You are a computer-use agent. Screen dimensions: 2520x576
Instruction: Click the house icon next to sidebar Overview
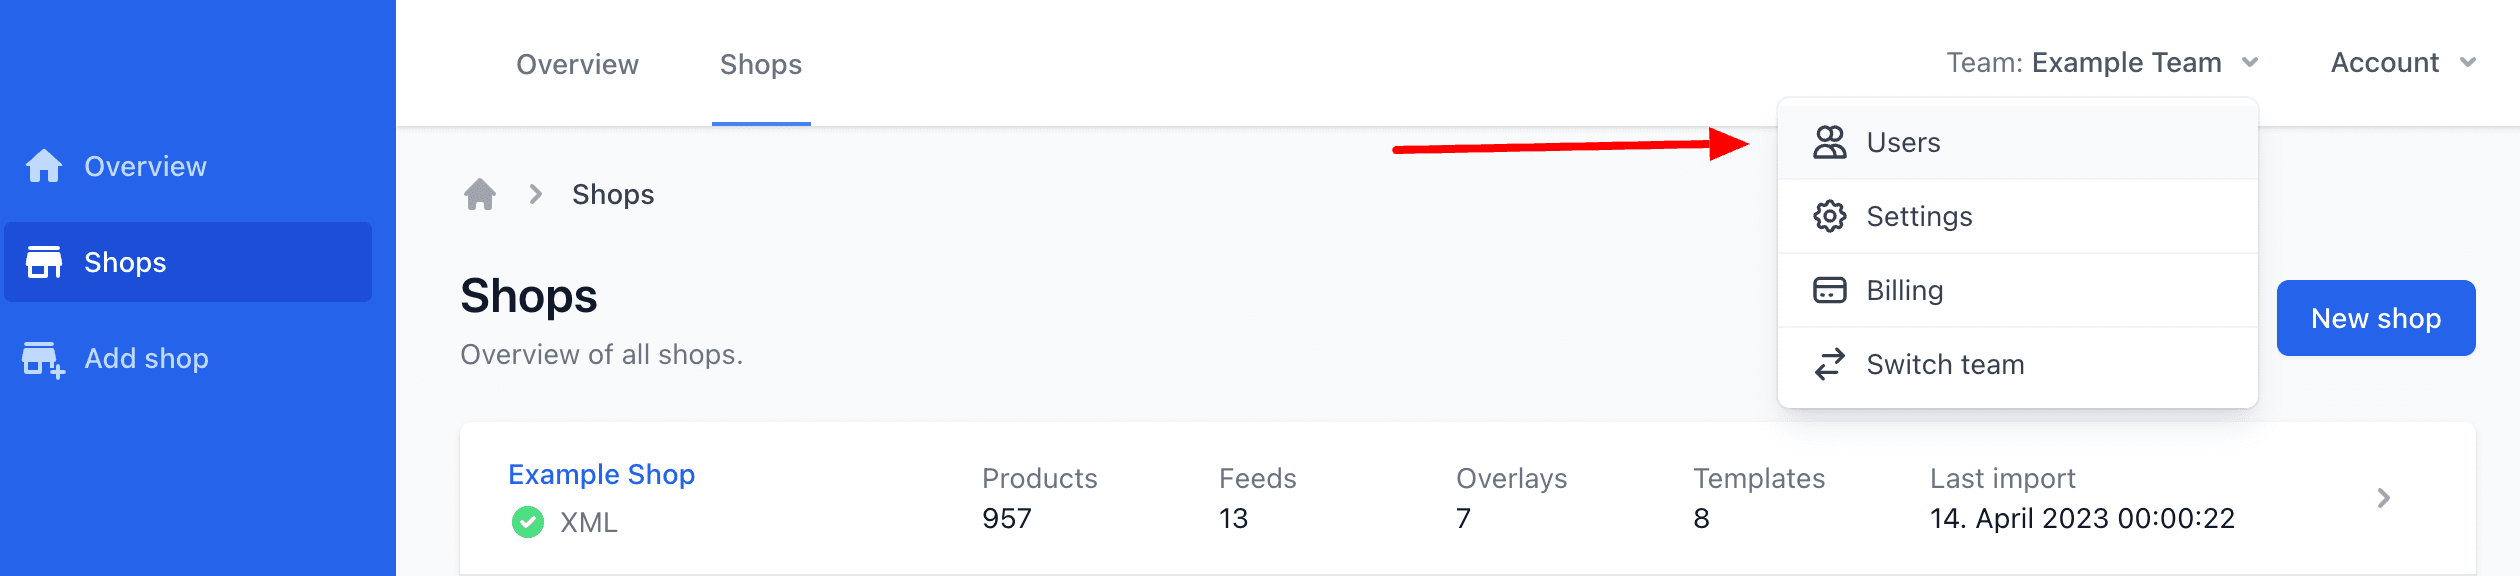tap(43, 165)
